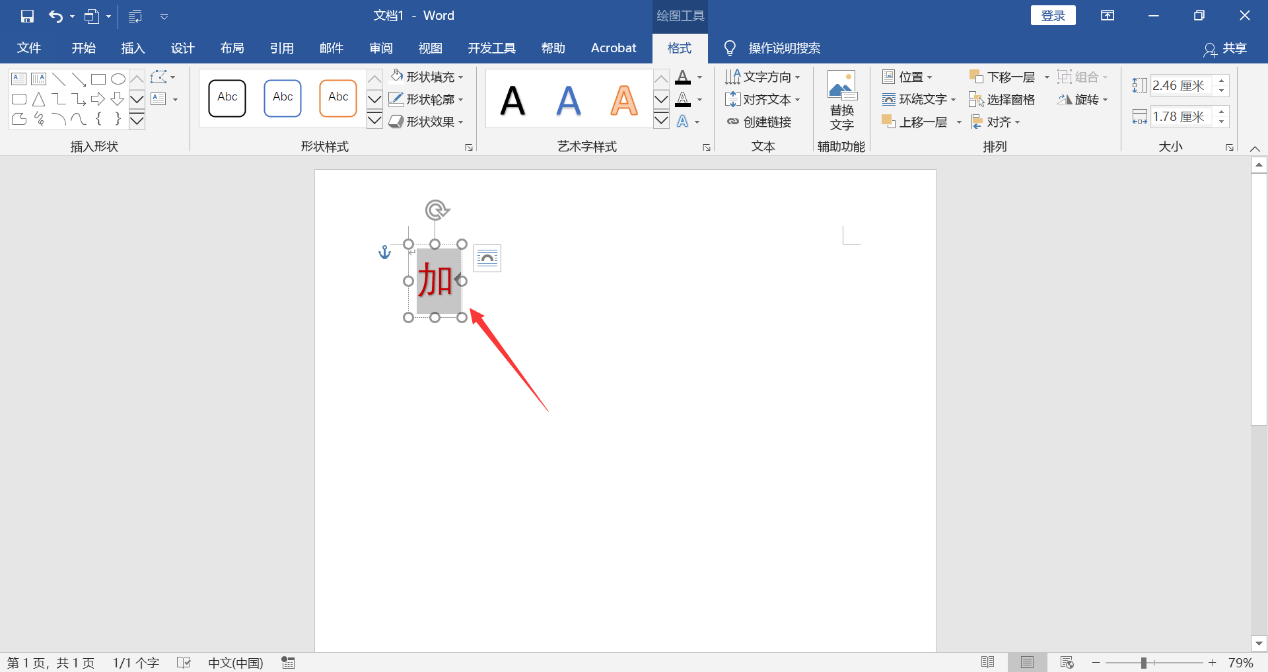Screen dimensions: 1268x672
Task: Switch to web layout view button
Action: (1067, 662)
